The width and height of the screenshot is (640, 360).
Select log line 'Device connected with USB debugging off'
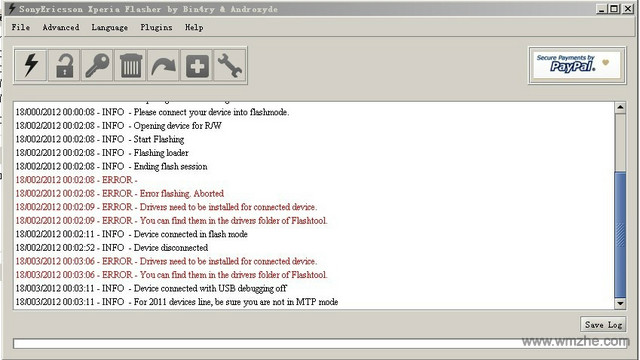[x=151, y=288]
